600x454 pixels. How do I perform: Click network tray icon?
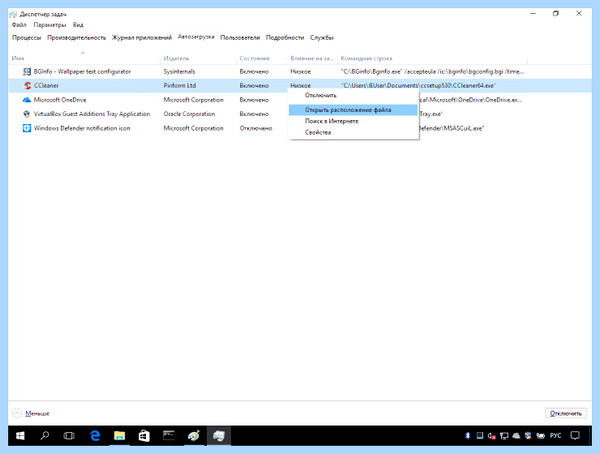pyautogui.click(x=504, y=436)
